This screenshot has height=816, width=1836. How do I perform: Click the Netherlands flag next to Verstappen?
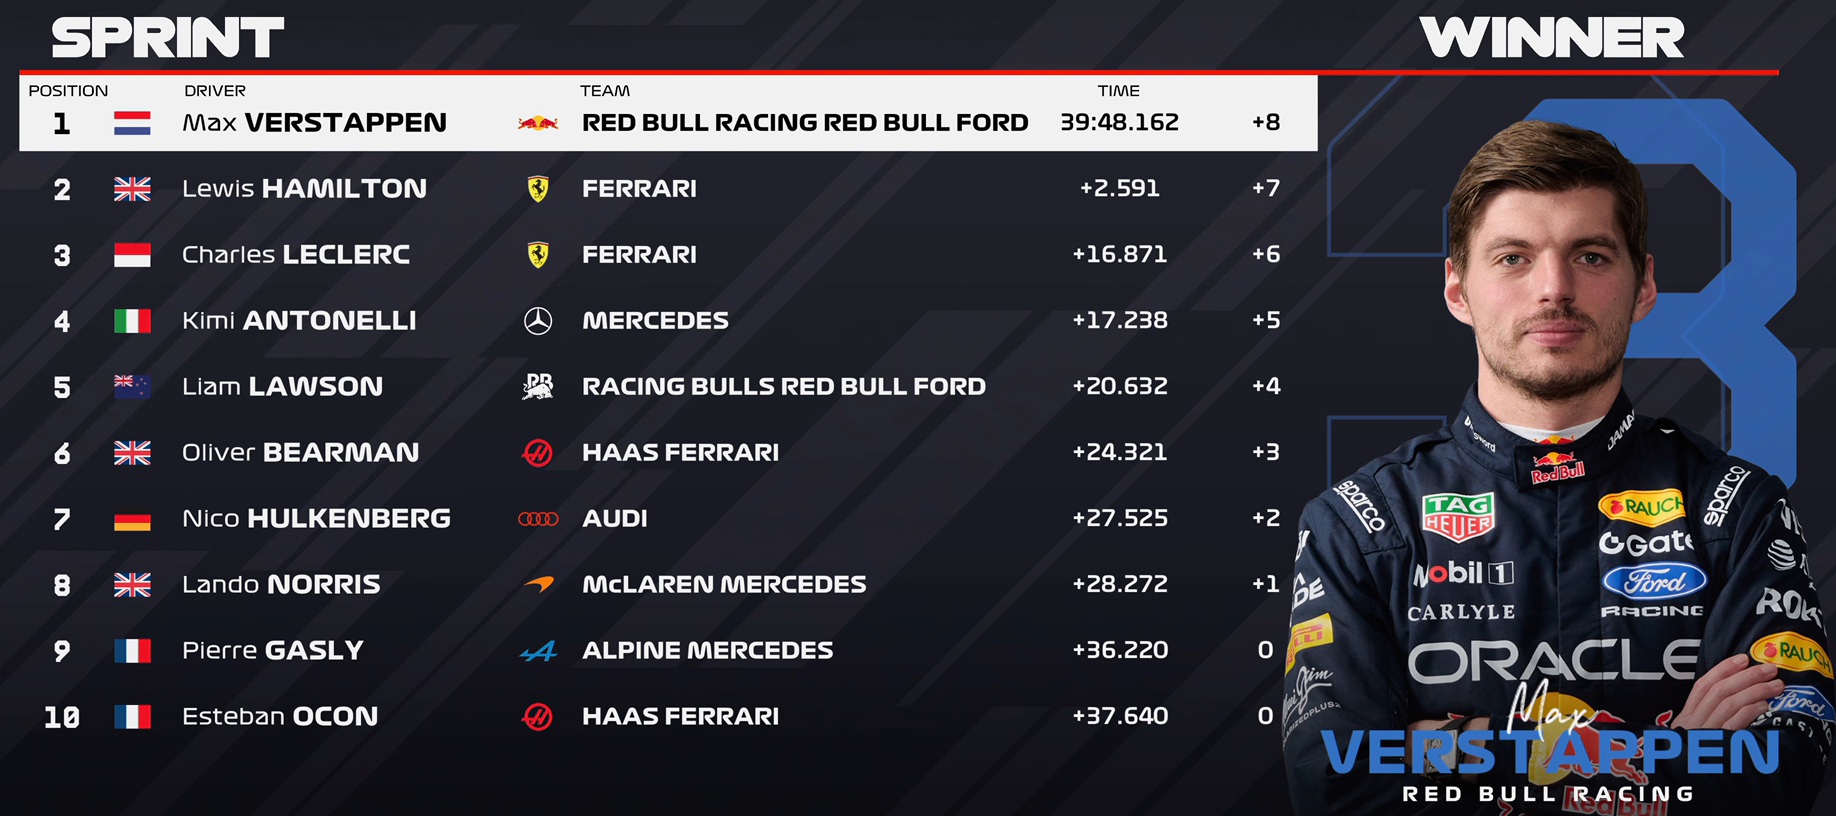point(133,123)
